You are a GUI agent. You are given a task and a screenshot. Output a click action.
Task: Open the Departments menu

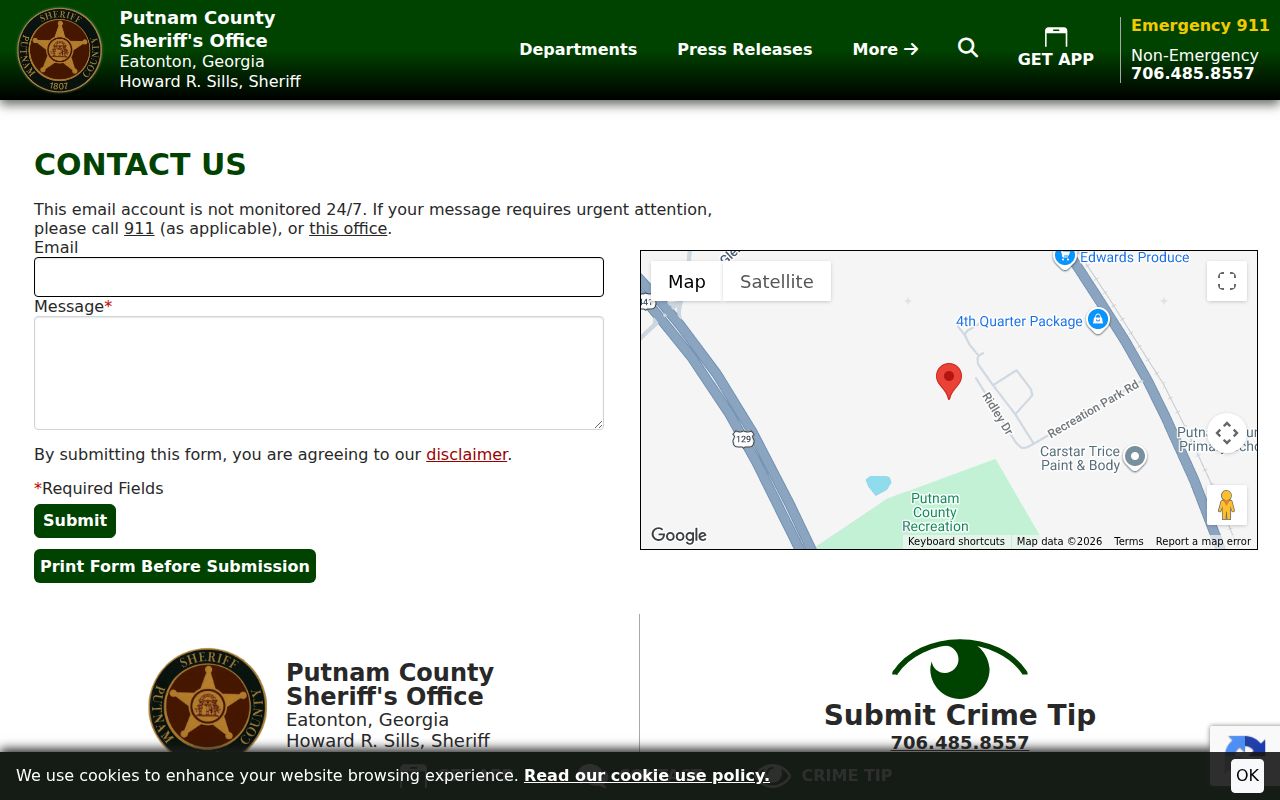(x=578, y=49)
